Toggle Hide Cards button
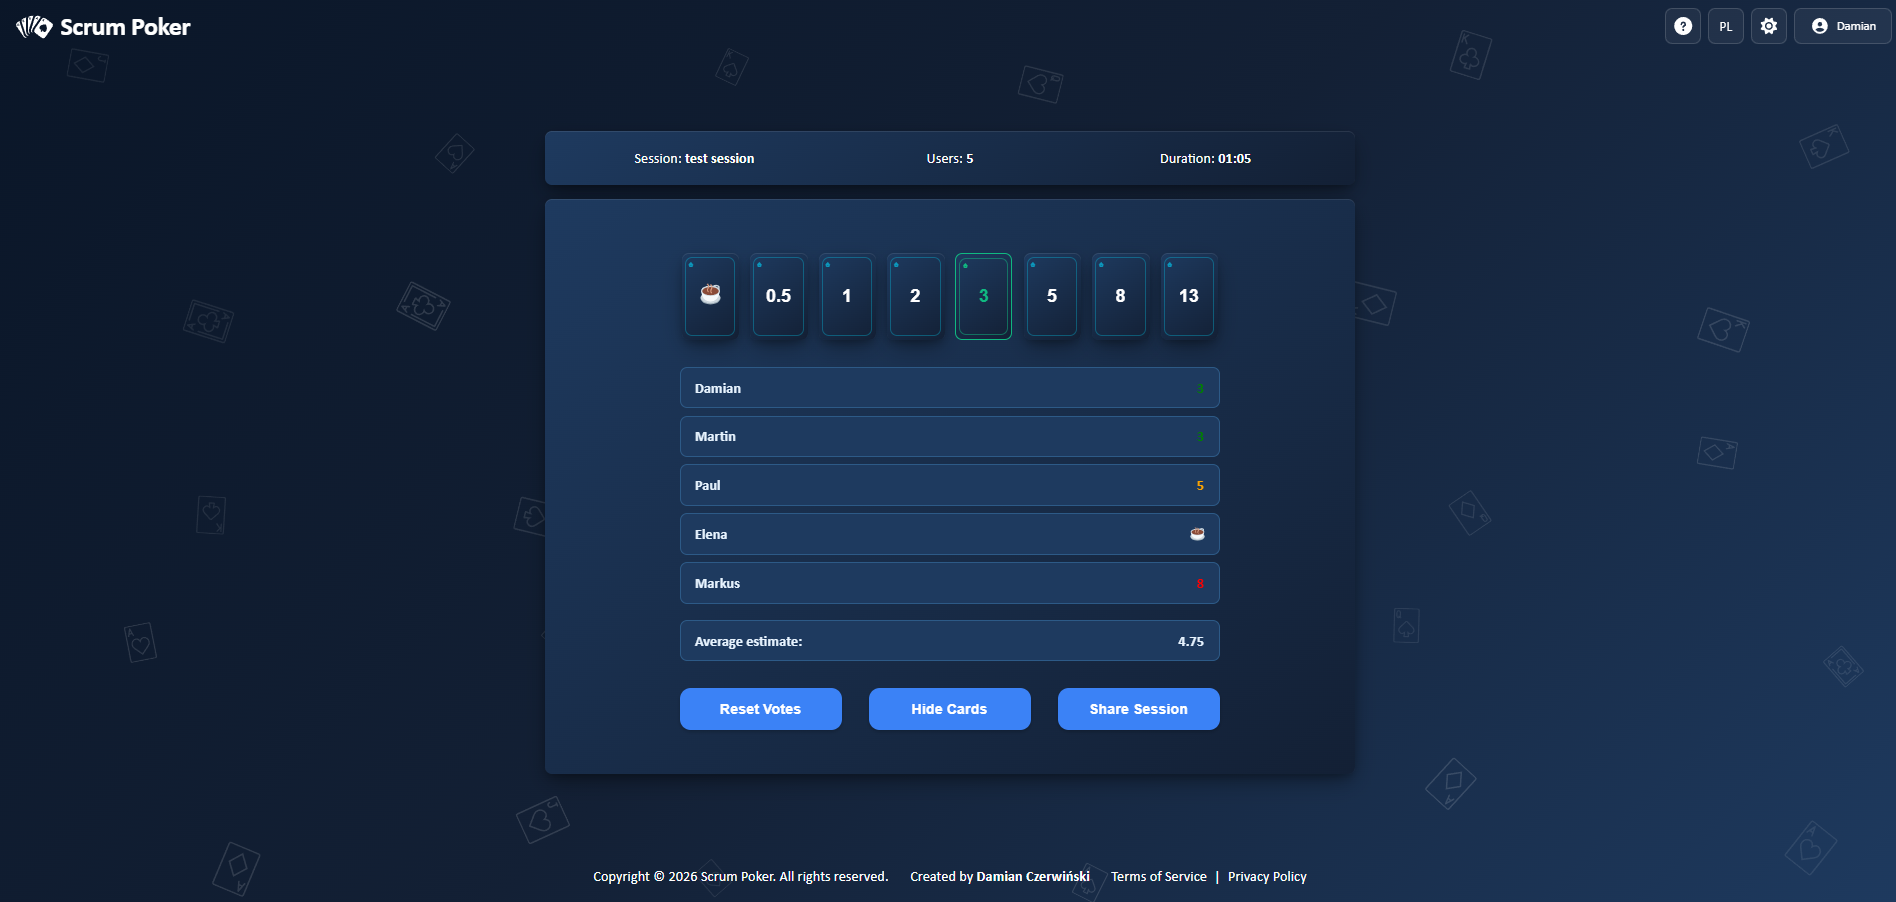1896x902 pixels. pos(949,709)
